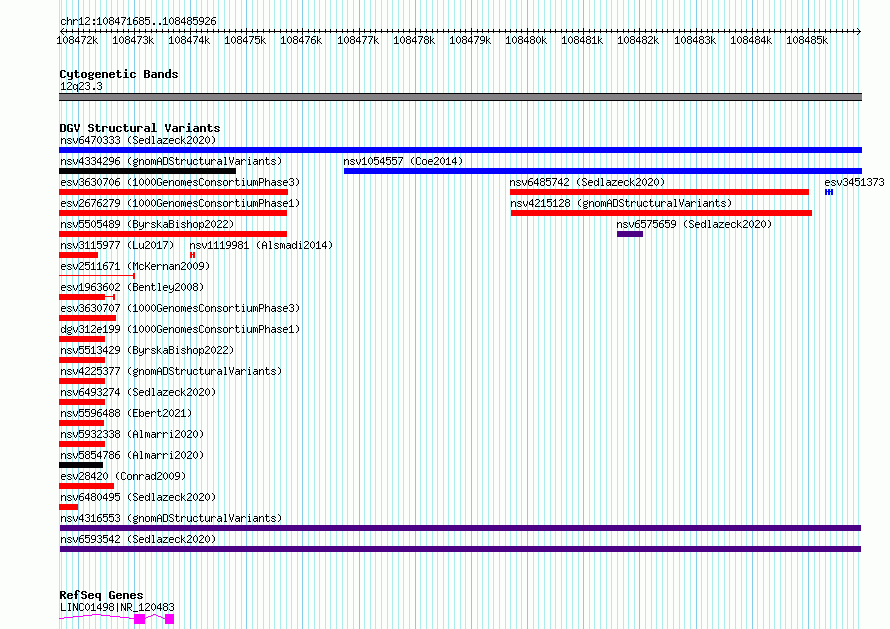890x629 pixels.
Task: Open the nsv6575659 (Sedlazeck2020) label
Action: click(694, 224)
